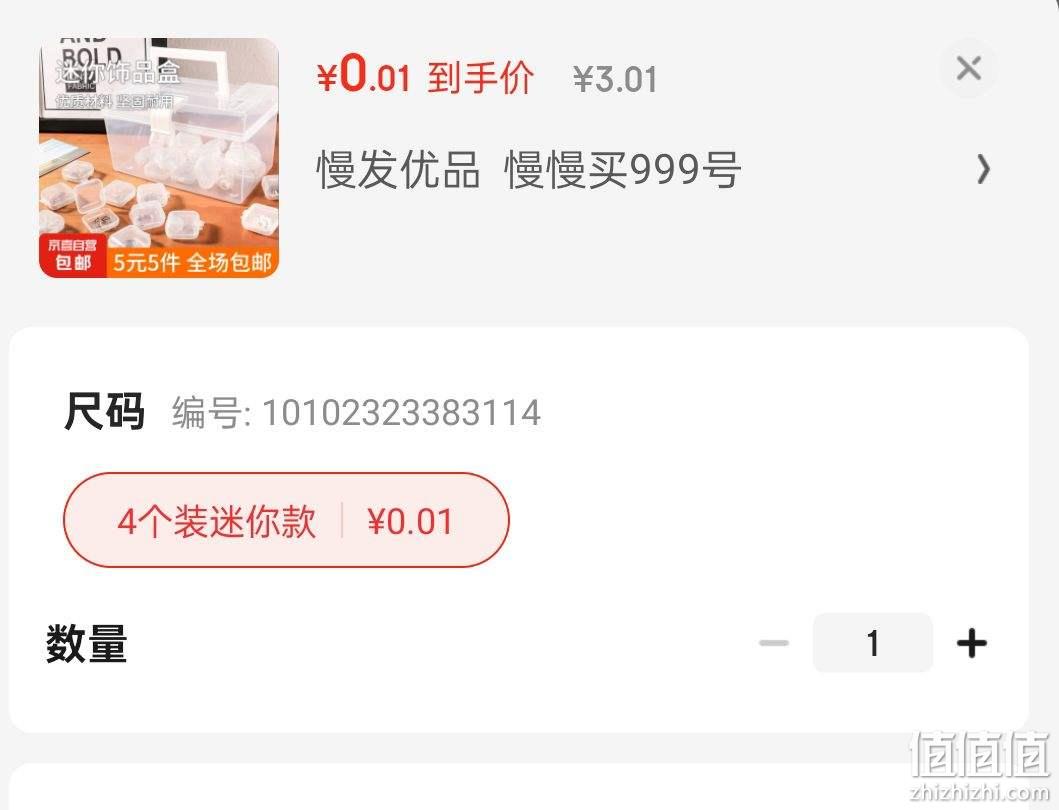1059x810 pixels.
Task: Tap the ¥0.01 price inside size pill
Action: 409,521
